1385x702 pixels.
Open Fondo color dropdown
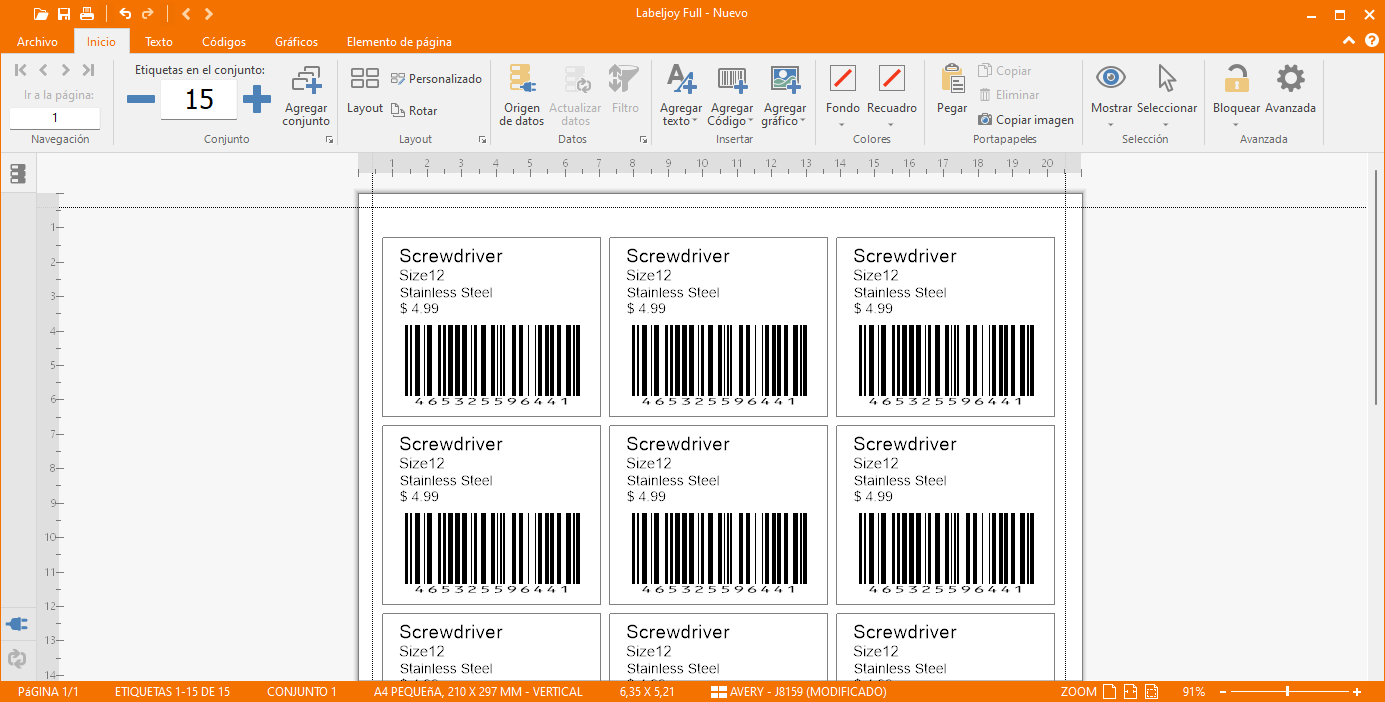pos(843,96)
